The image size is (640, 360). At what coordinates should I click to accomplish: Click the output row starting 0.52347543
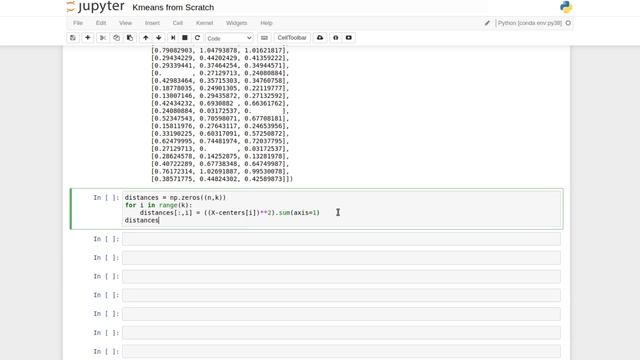point(220,118)
